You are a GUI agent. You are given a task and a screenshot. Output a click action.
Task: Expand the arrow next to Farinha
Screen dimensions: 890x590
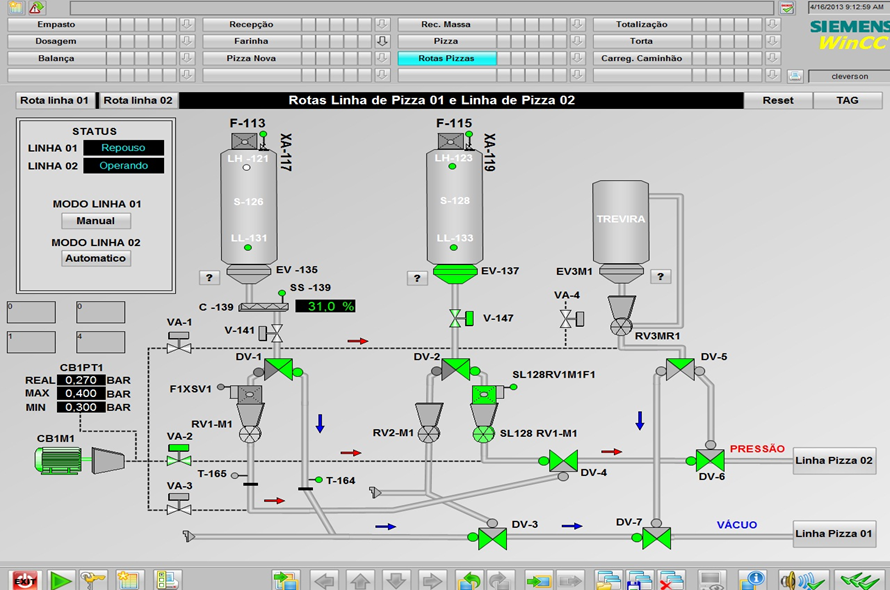(381, 41)
